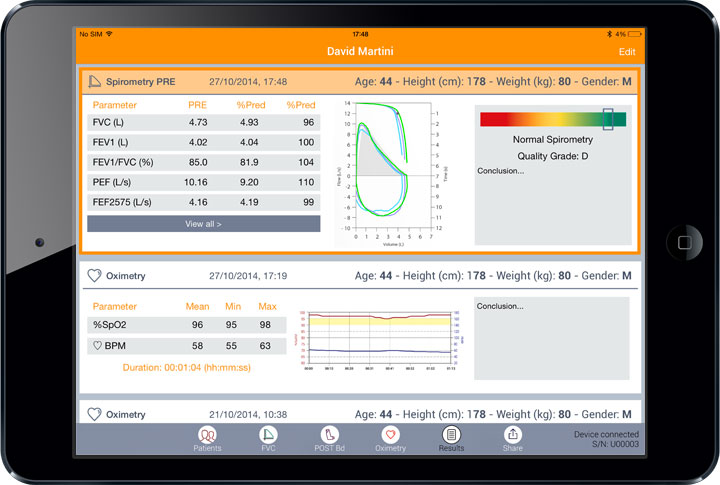Click the David Martini title
The height and width of the screenshot is (485, 720).
(x=359, y=51)
